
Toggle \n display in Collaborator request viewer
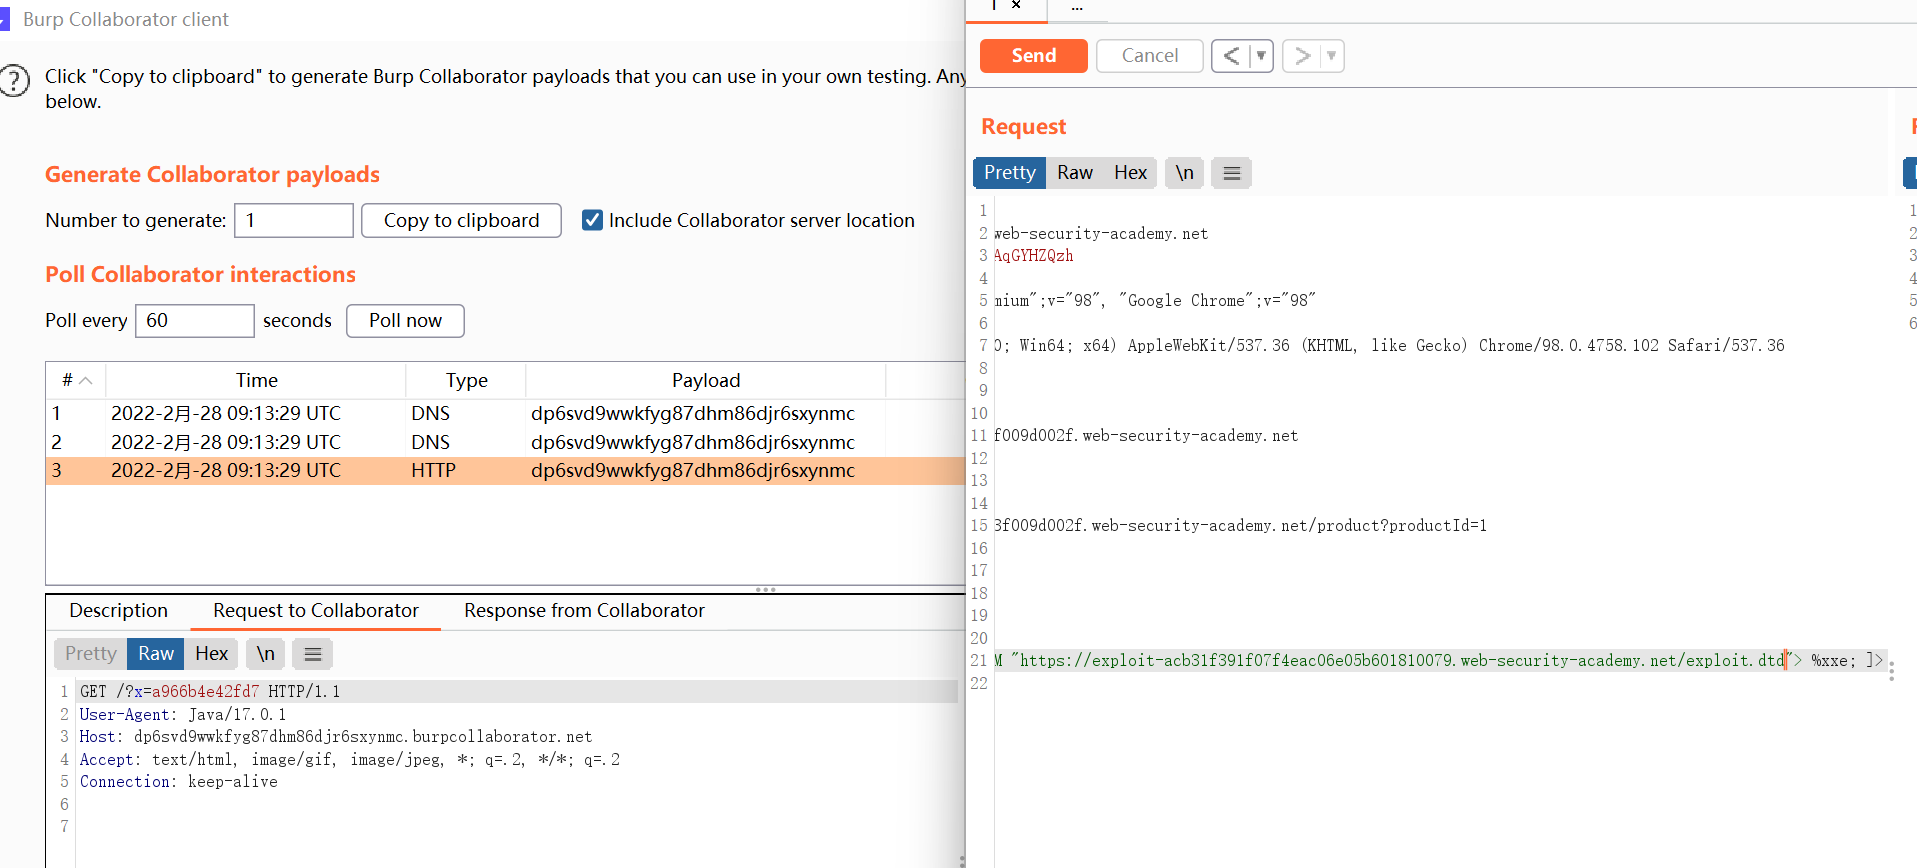pos(265,654)
